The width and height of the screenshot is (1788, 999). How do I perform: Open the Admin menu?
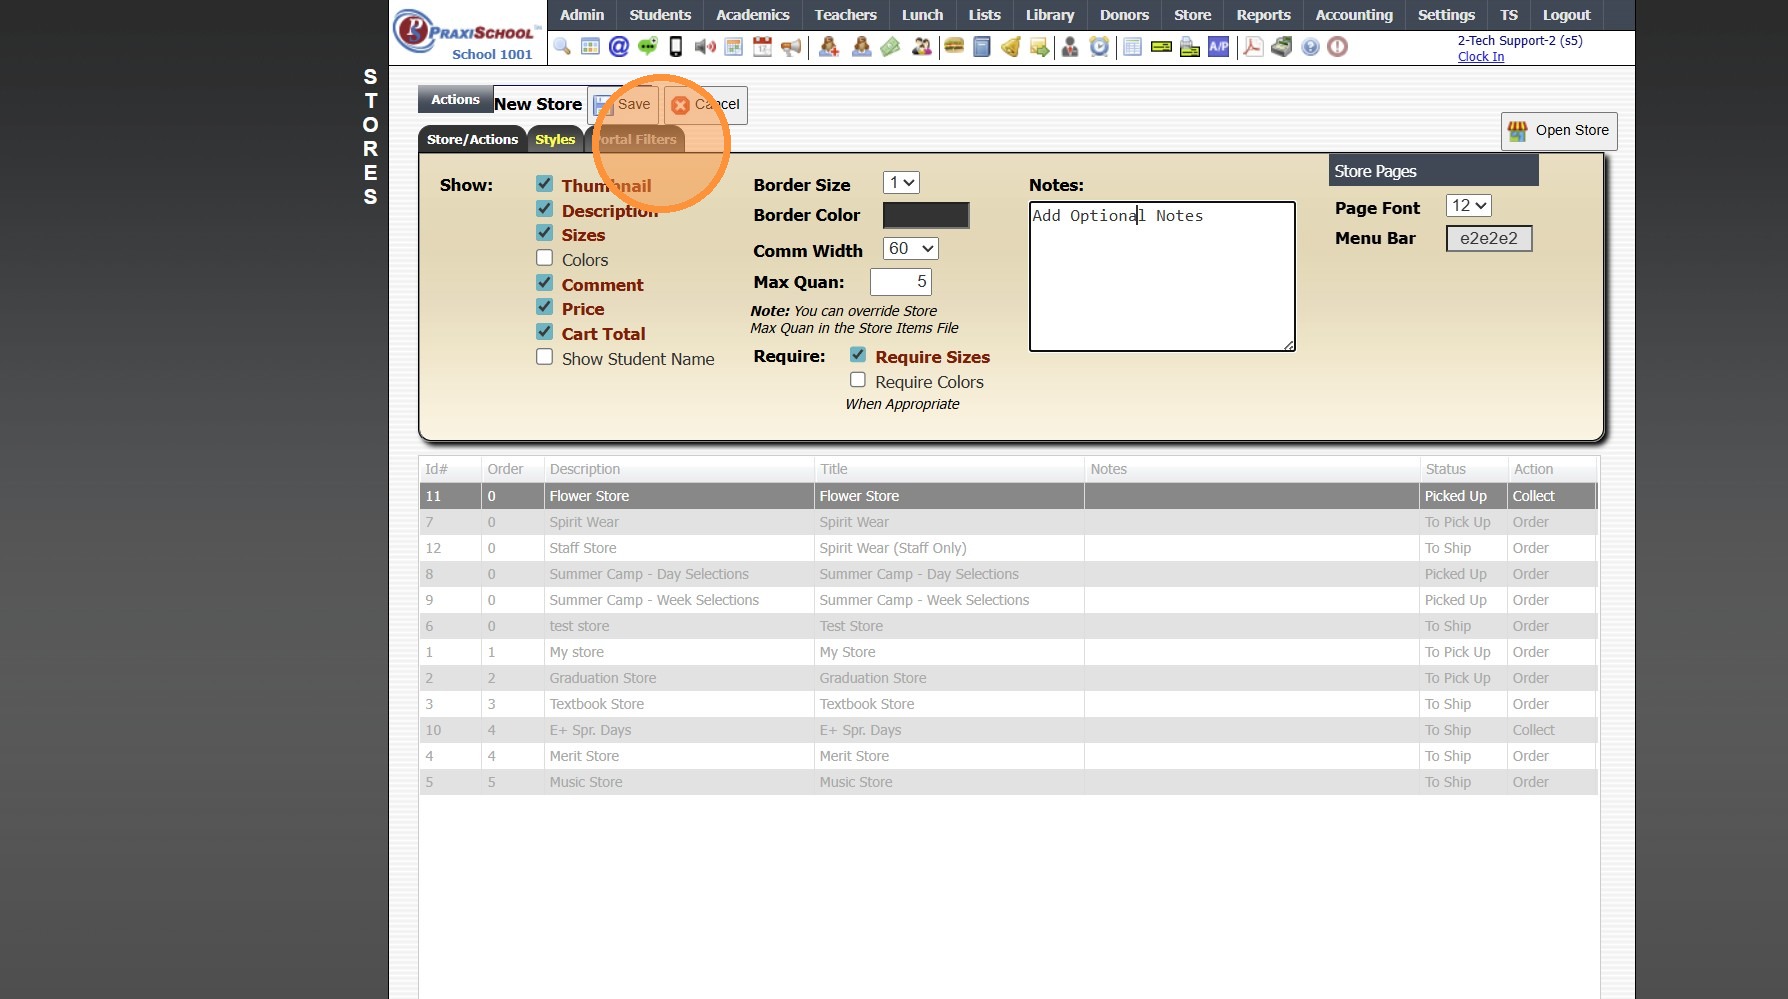(582, 15)
